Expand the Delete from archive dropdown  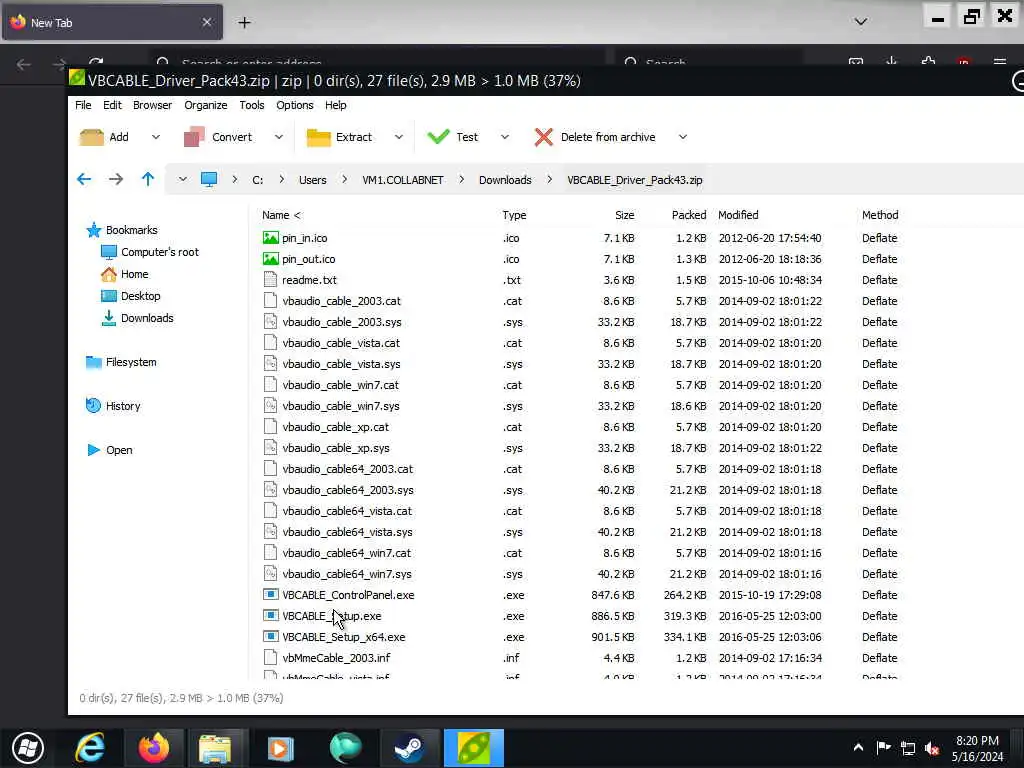[x=682, y=137]
